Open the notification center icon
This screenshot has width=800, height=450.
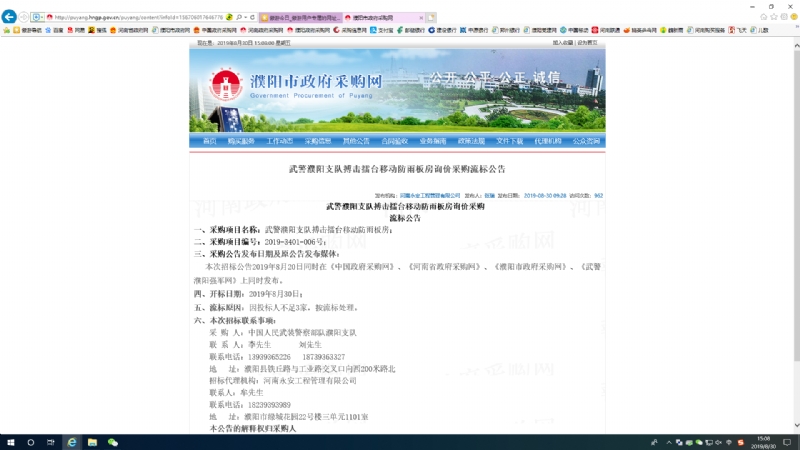tap(787, 442)
